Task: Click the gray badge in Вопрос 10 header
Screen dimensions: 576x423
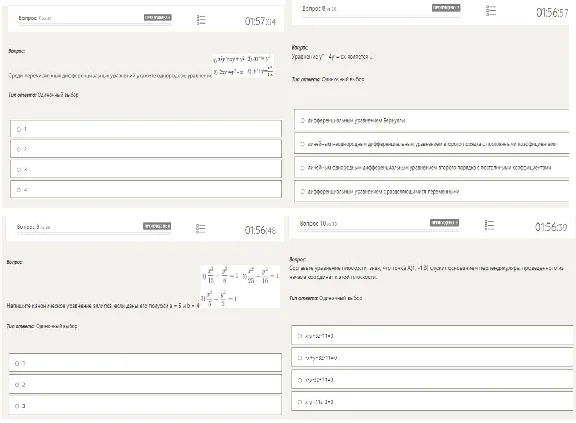Action: [444, 223]
